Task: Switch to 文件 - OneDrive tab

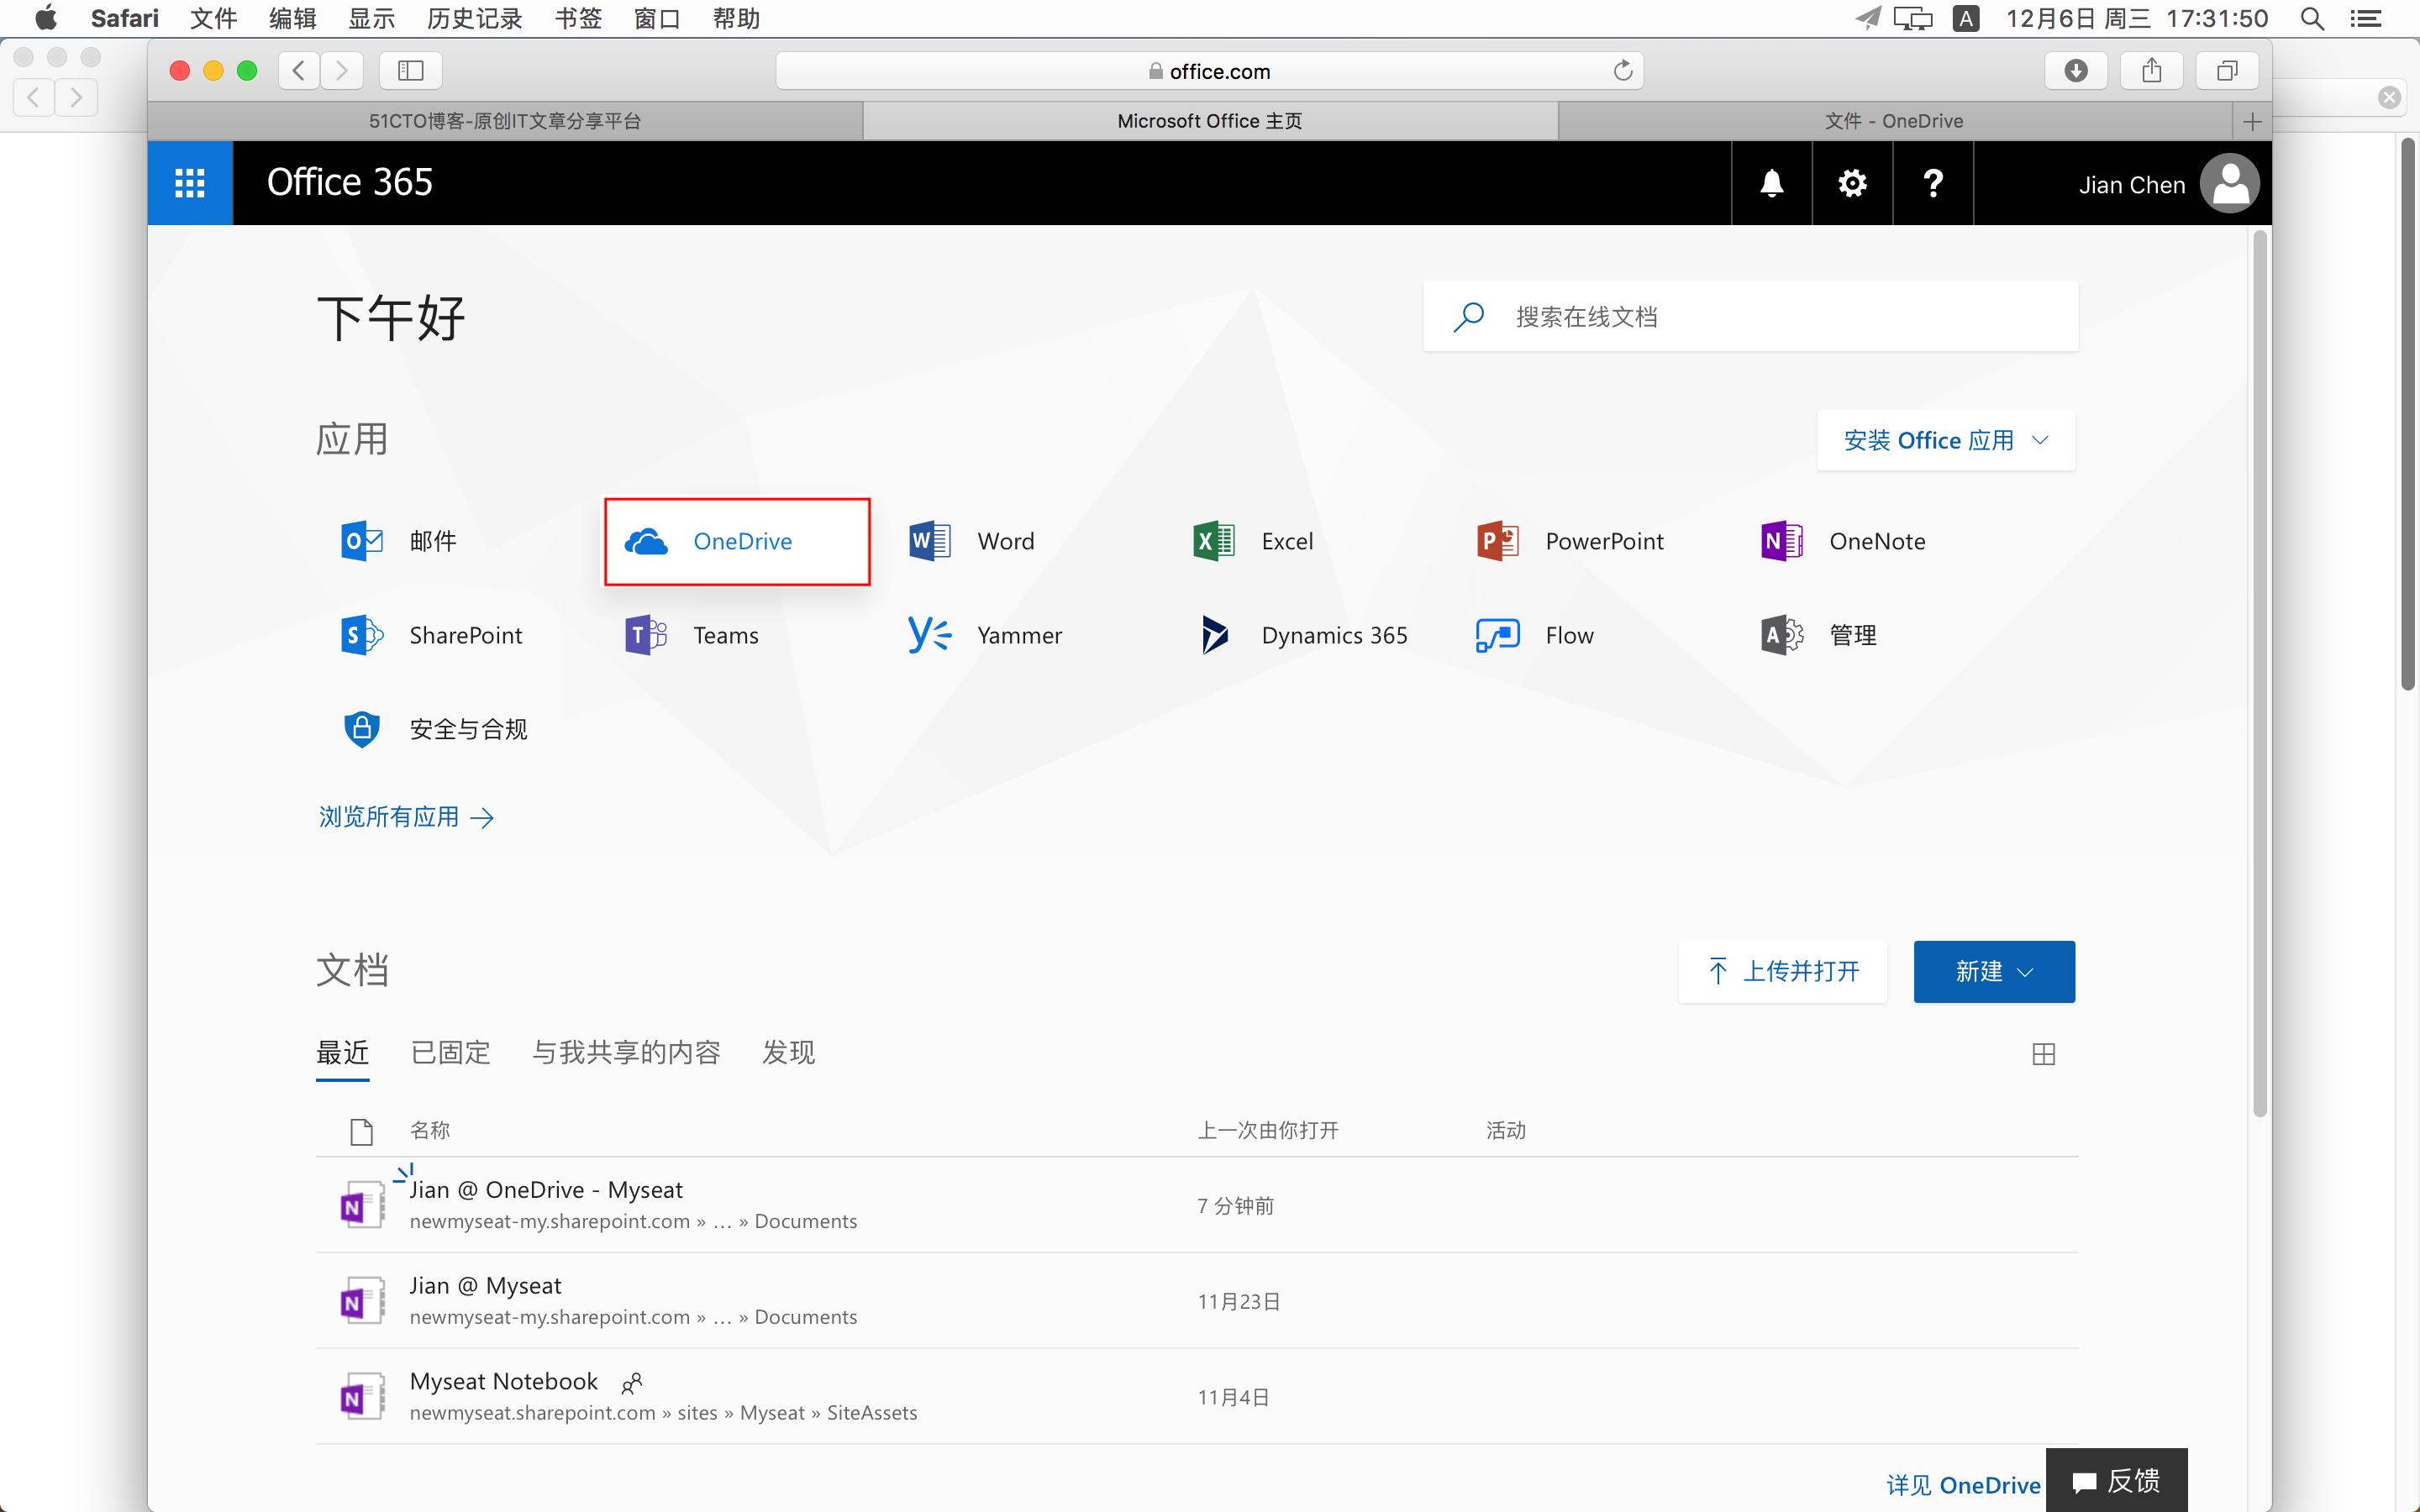Action: pyautogui.click(x=1894, y=122)
